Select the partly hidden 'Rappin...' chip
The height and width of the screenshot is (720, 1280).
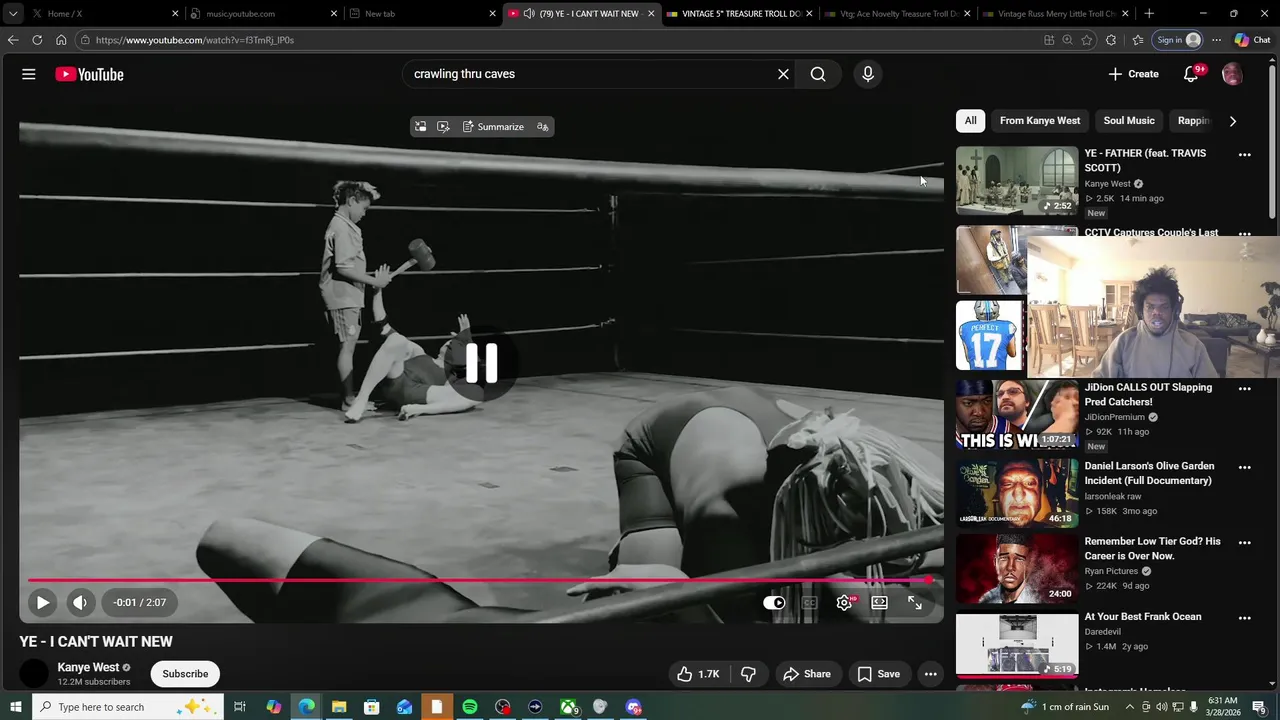pyautogui.click(x=1194, y=121)
